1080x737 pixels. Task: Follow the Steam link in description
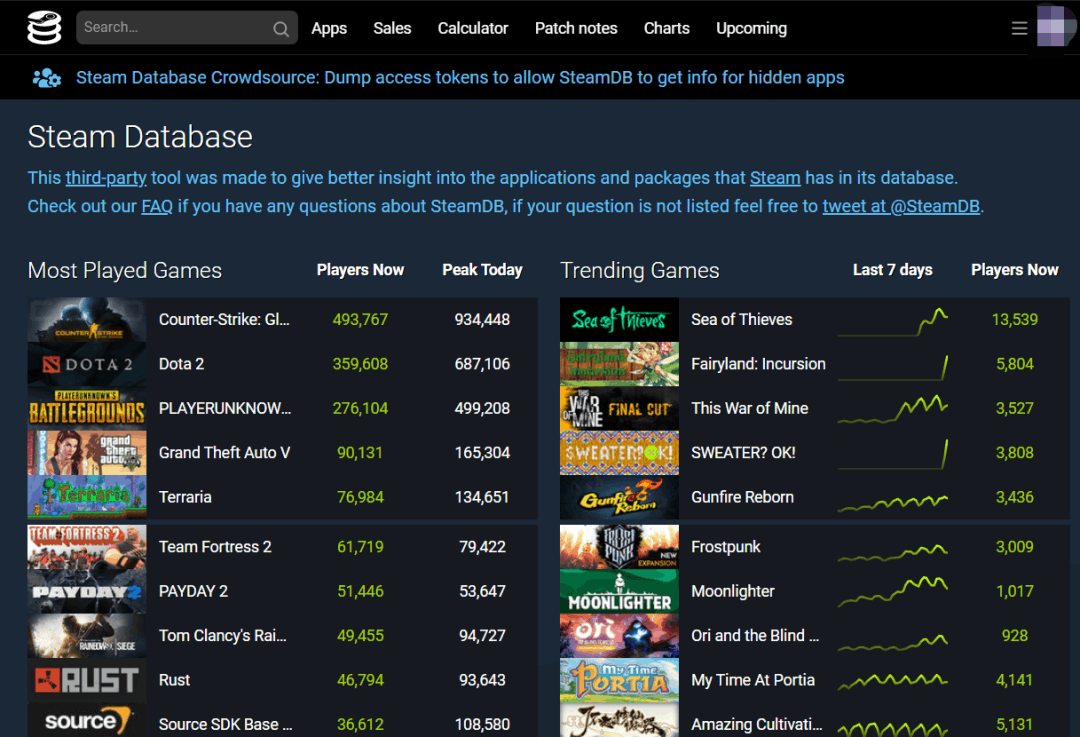click(775, 178)
